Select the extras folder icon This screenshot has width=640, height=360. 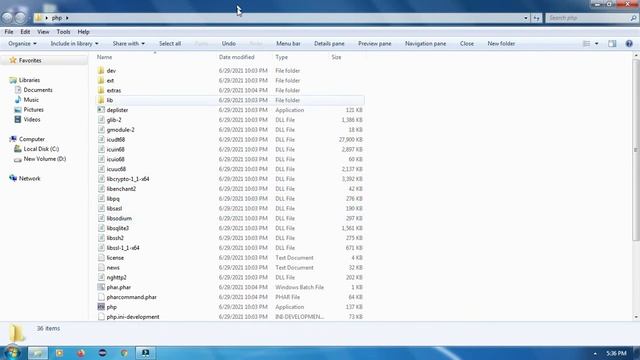101,90
